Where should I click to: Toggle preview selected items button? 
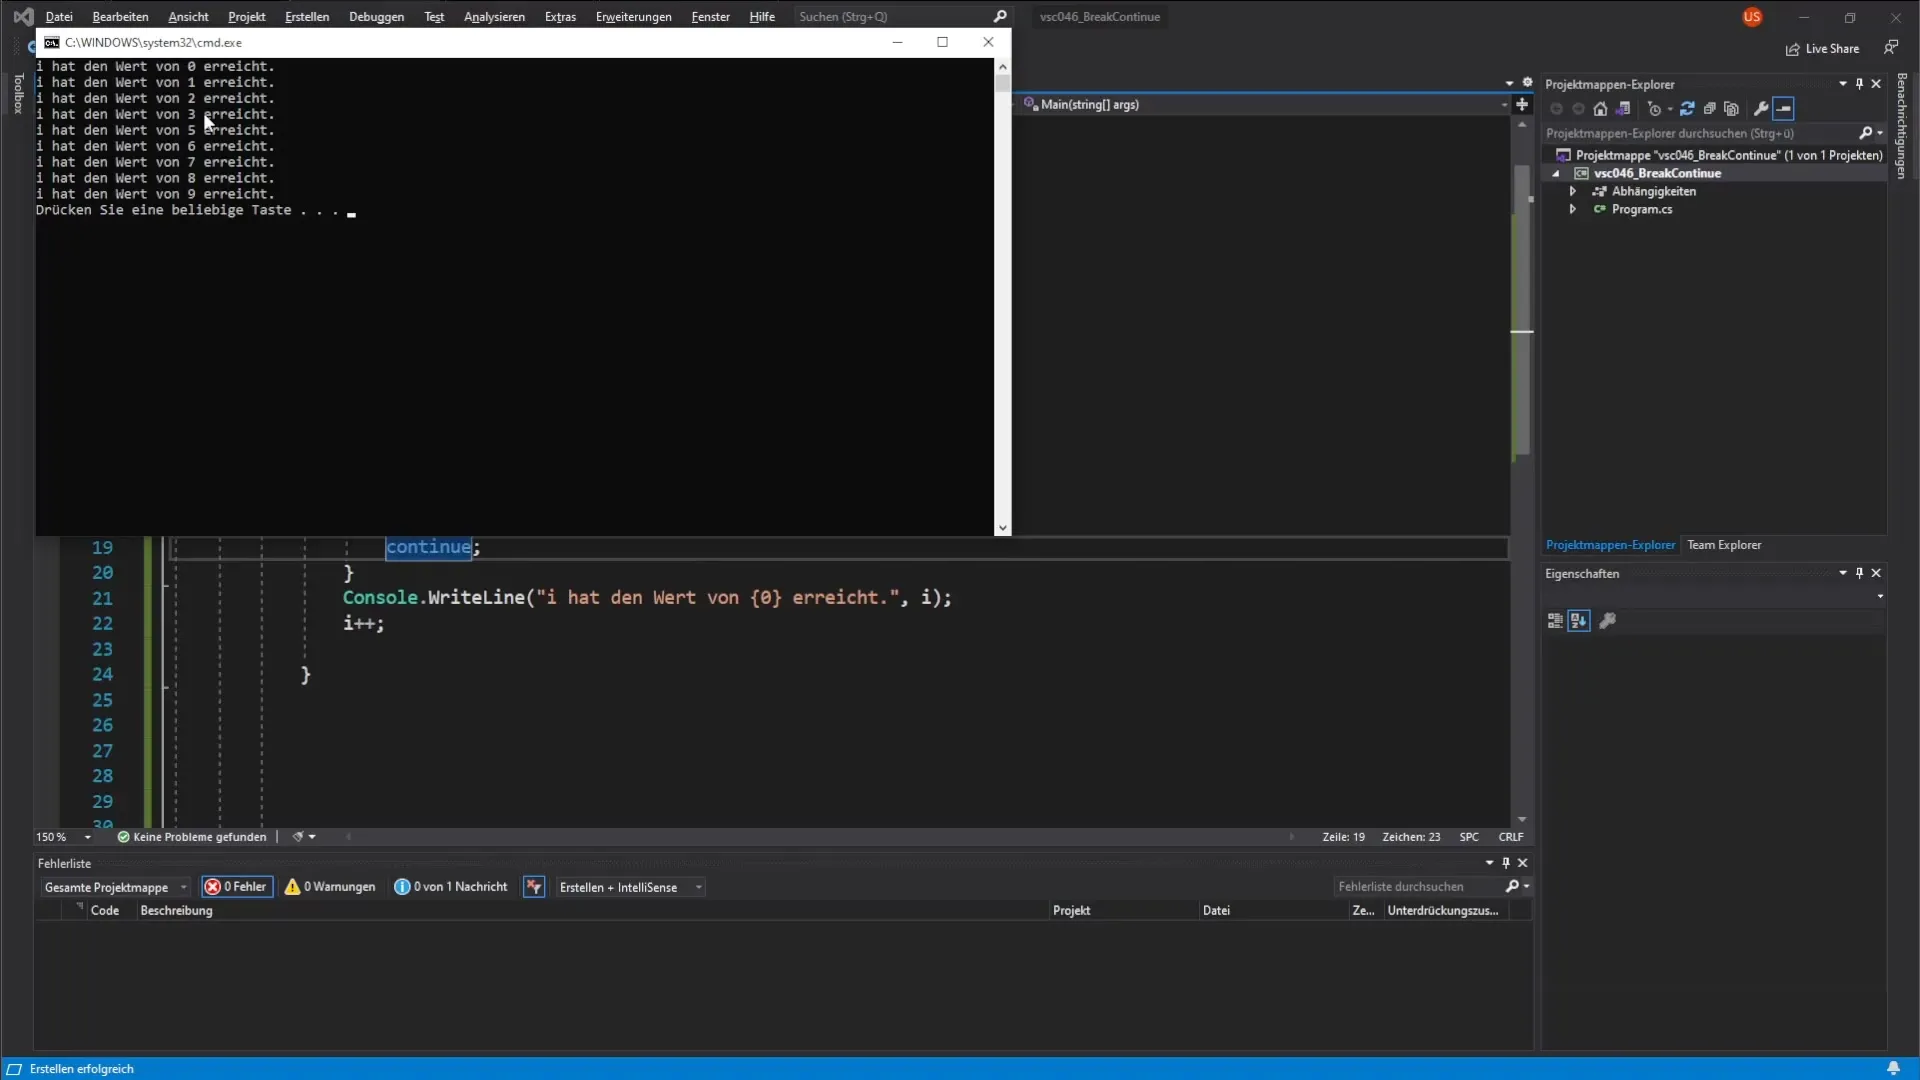[x=1784, y=109]
